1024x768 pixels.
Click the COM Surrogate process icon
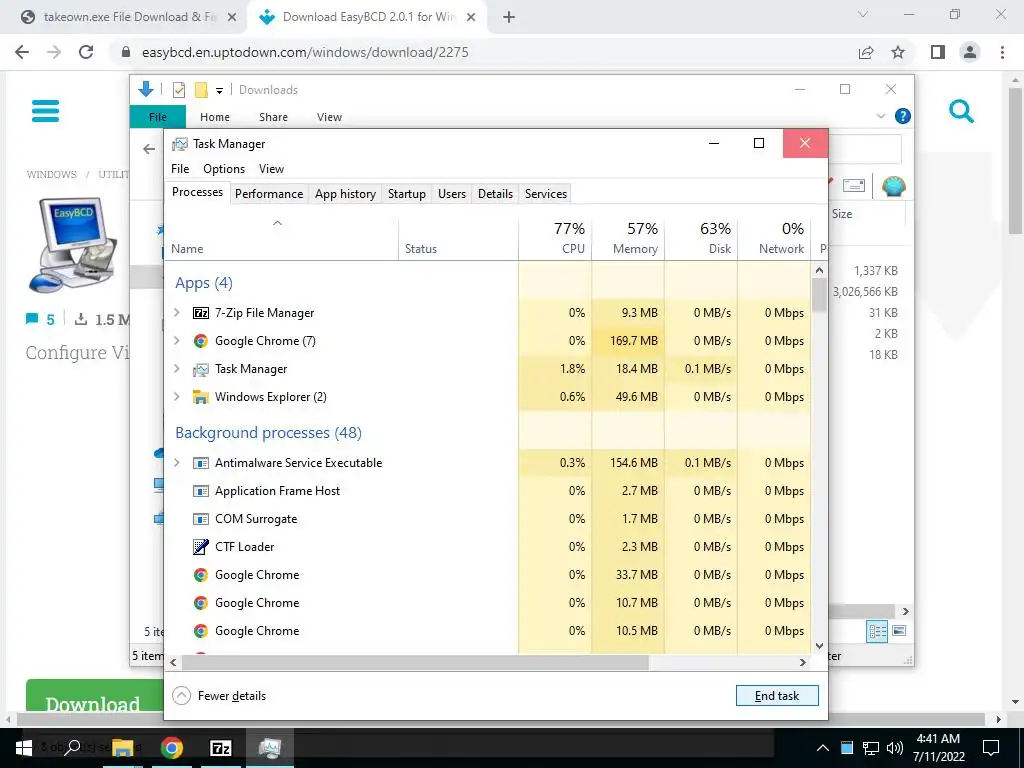click(200, 519)
